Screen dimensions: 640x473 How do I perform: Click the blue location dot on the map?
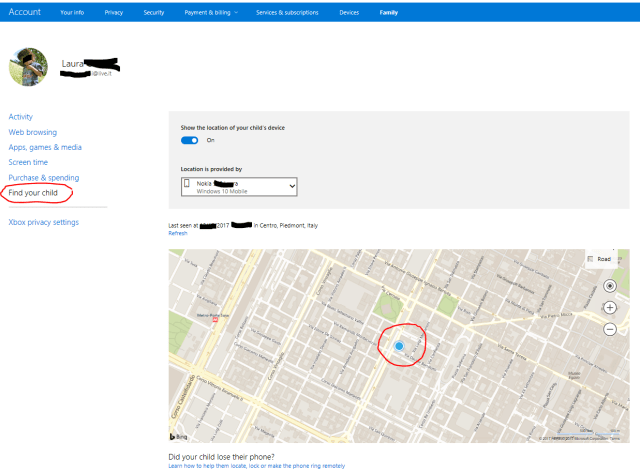coord(399,345)
